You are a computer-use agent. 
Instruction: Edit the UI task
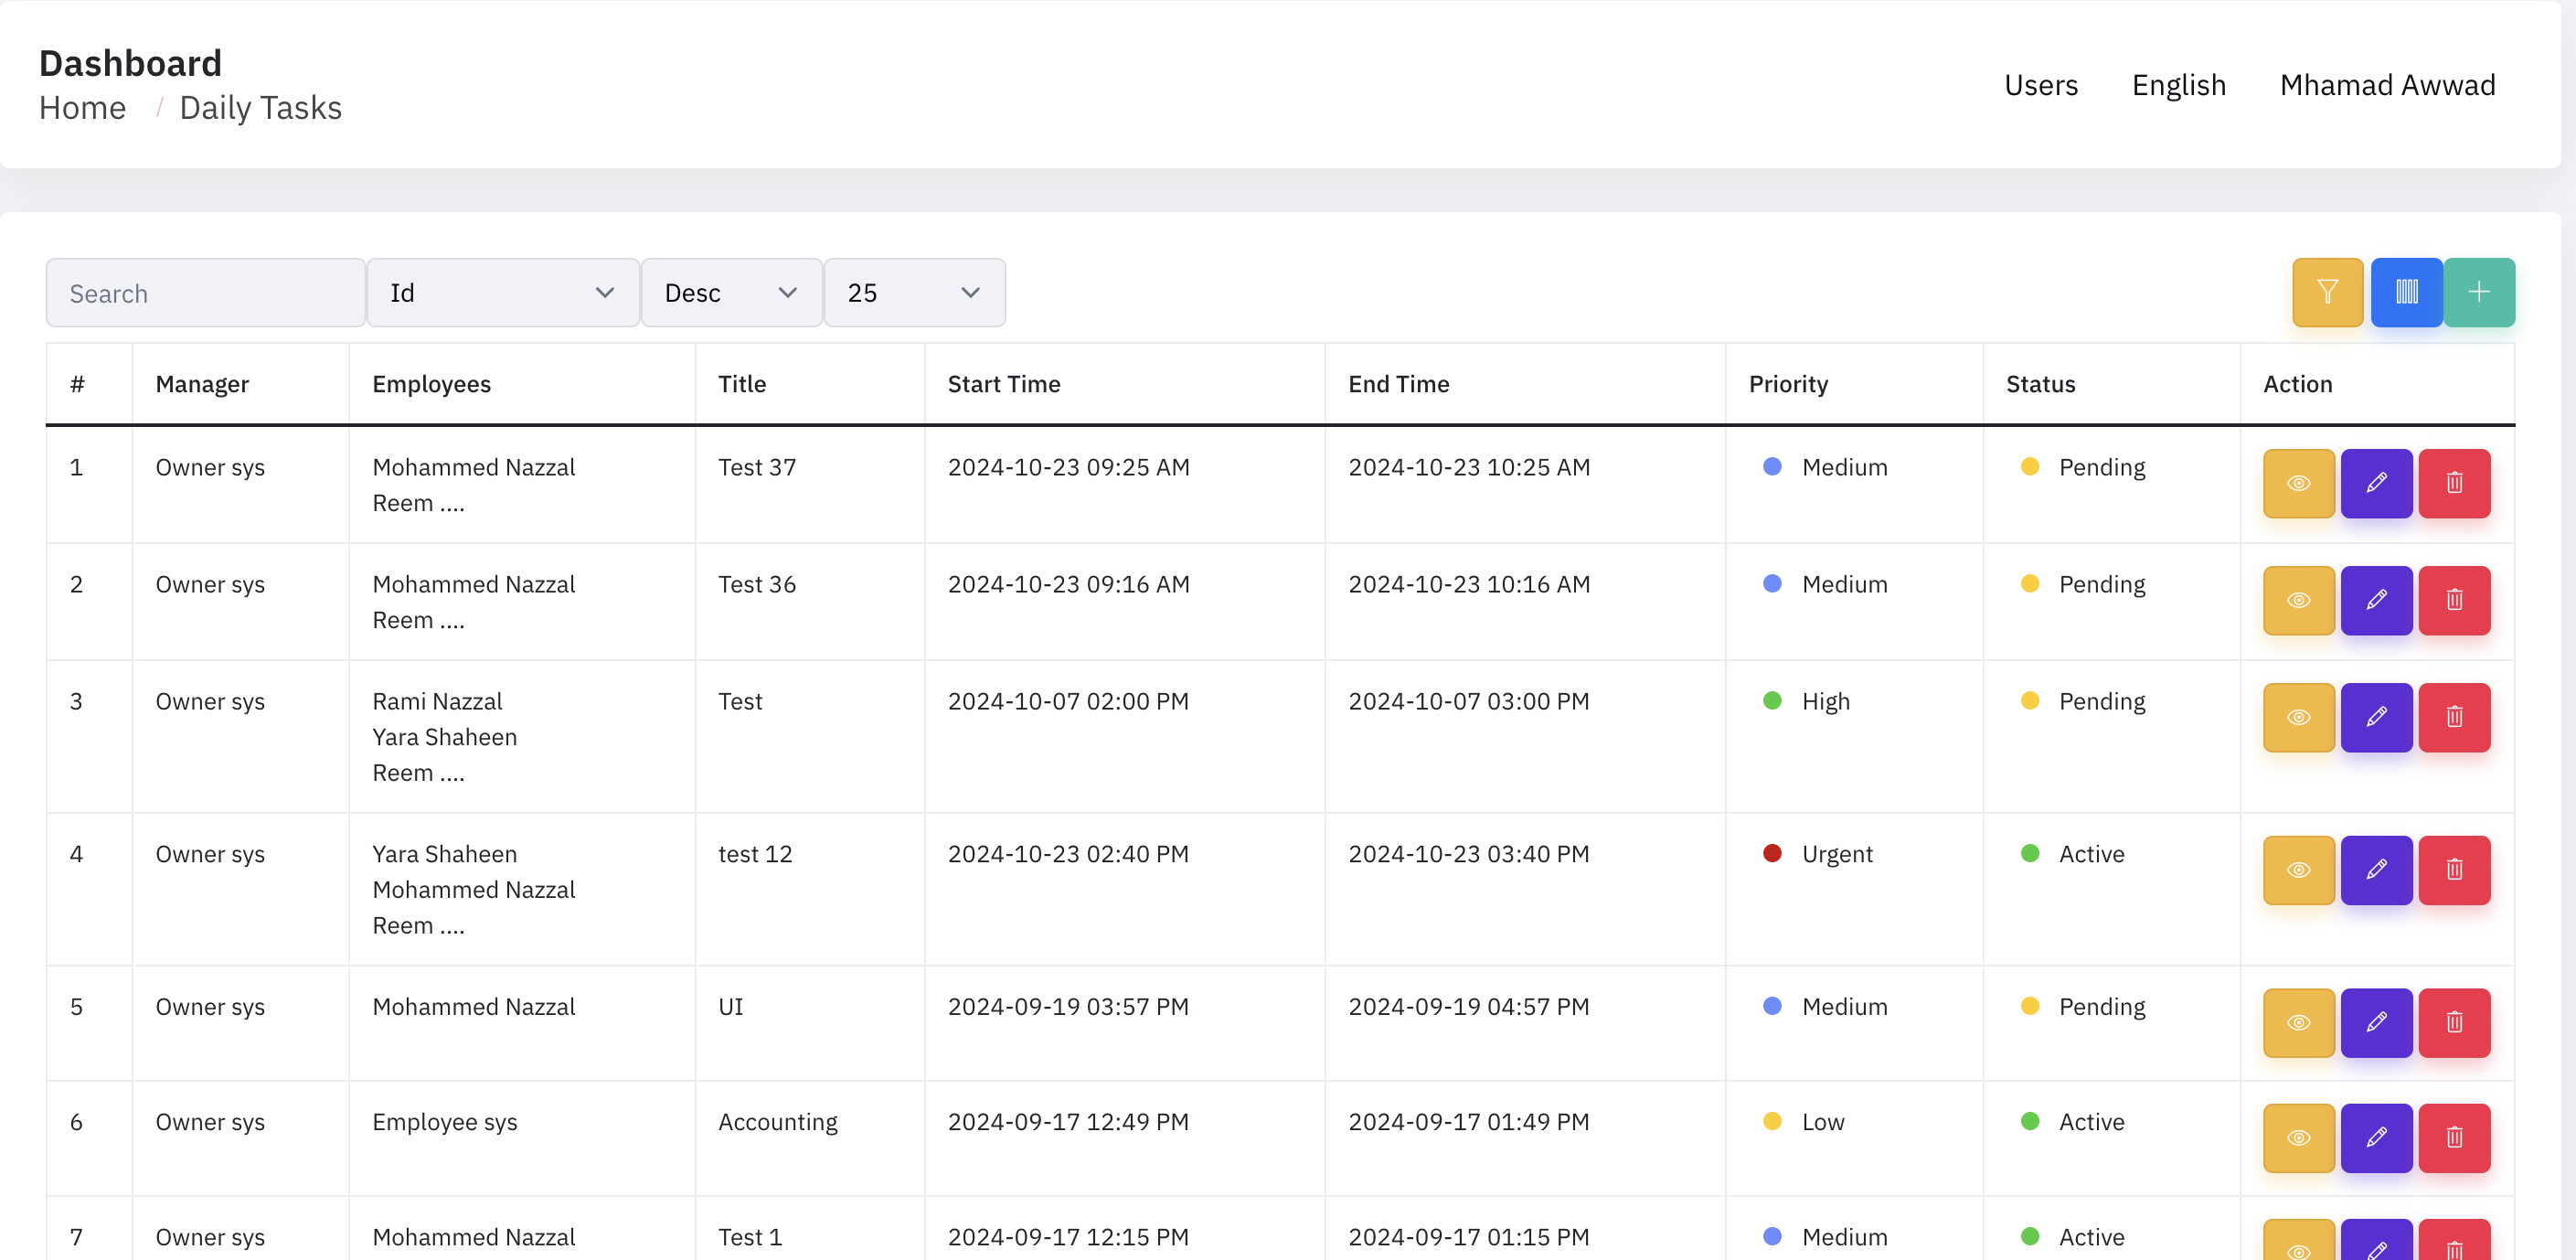coord(2376,1022)
